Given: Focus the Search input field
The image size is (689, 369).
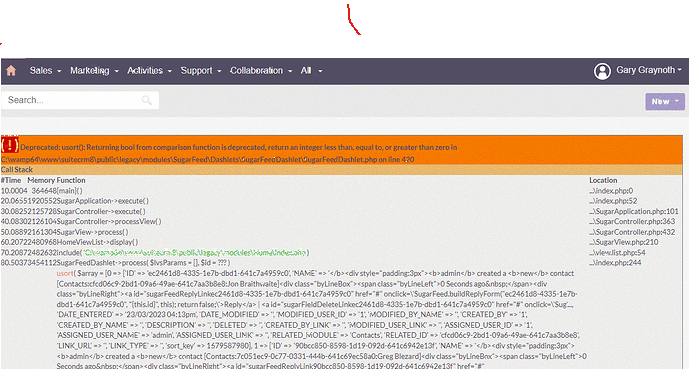Looking at the screenshot, I should coord(80,100).
